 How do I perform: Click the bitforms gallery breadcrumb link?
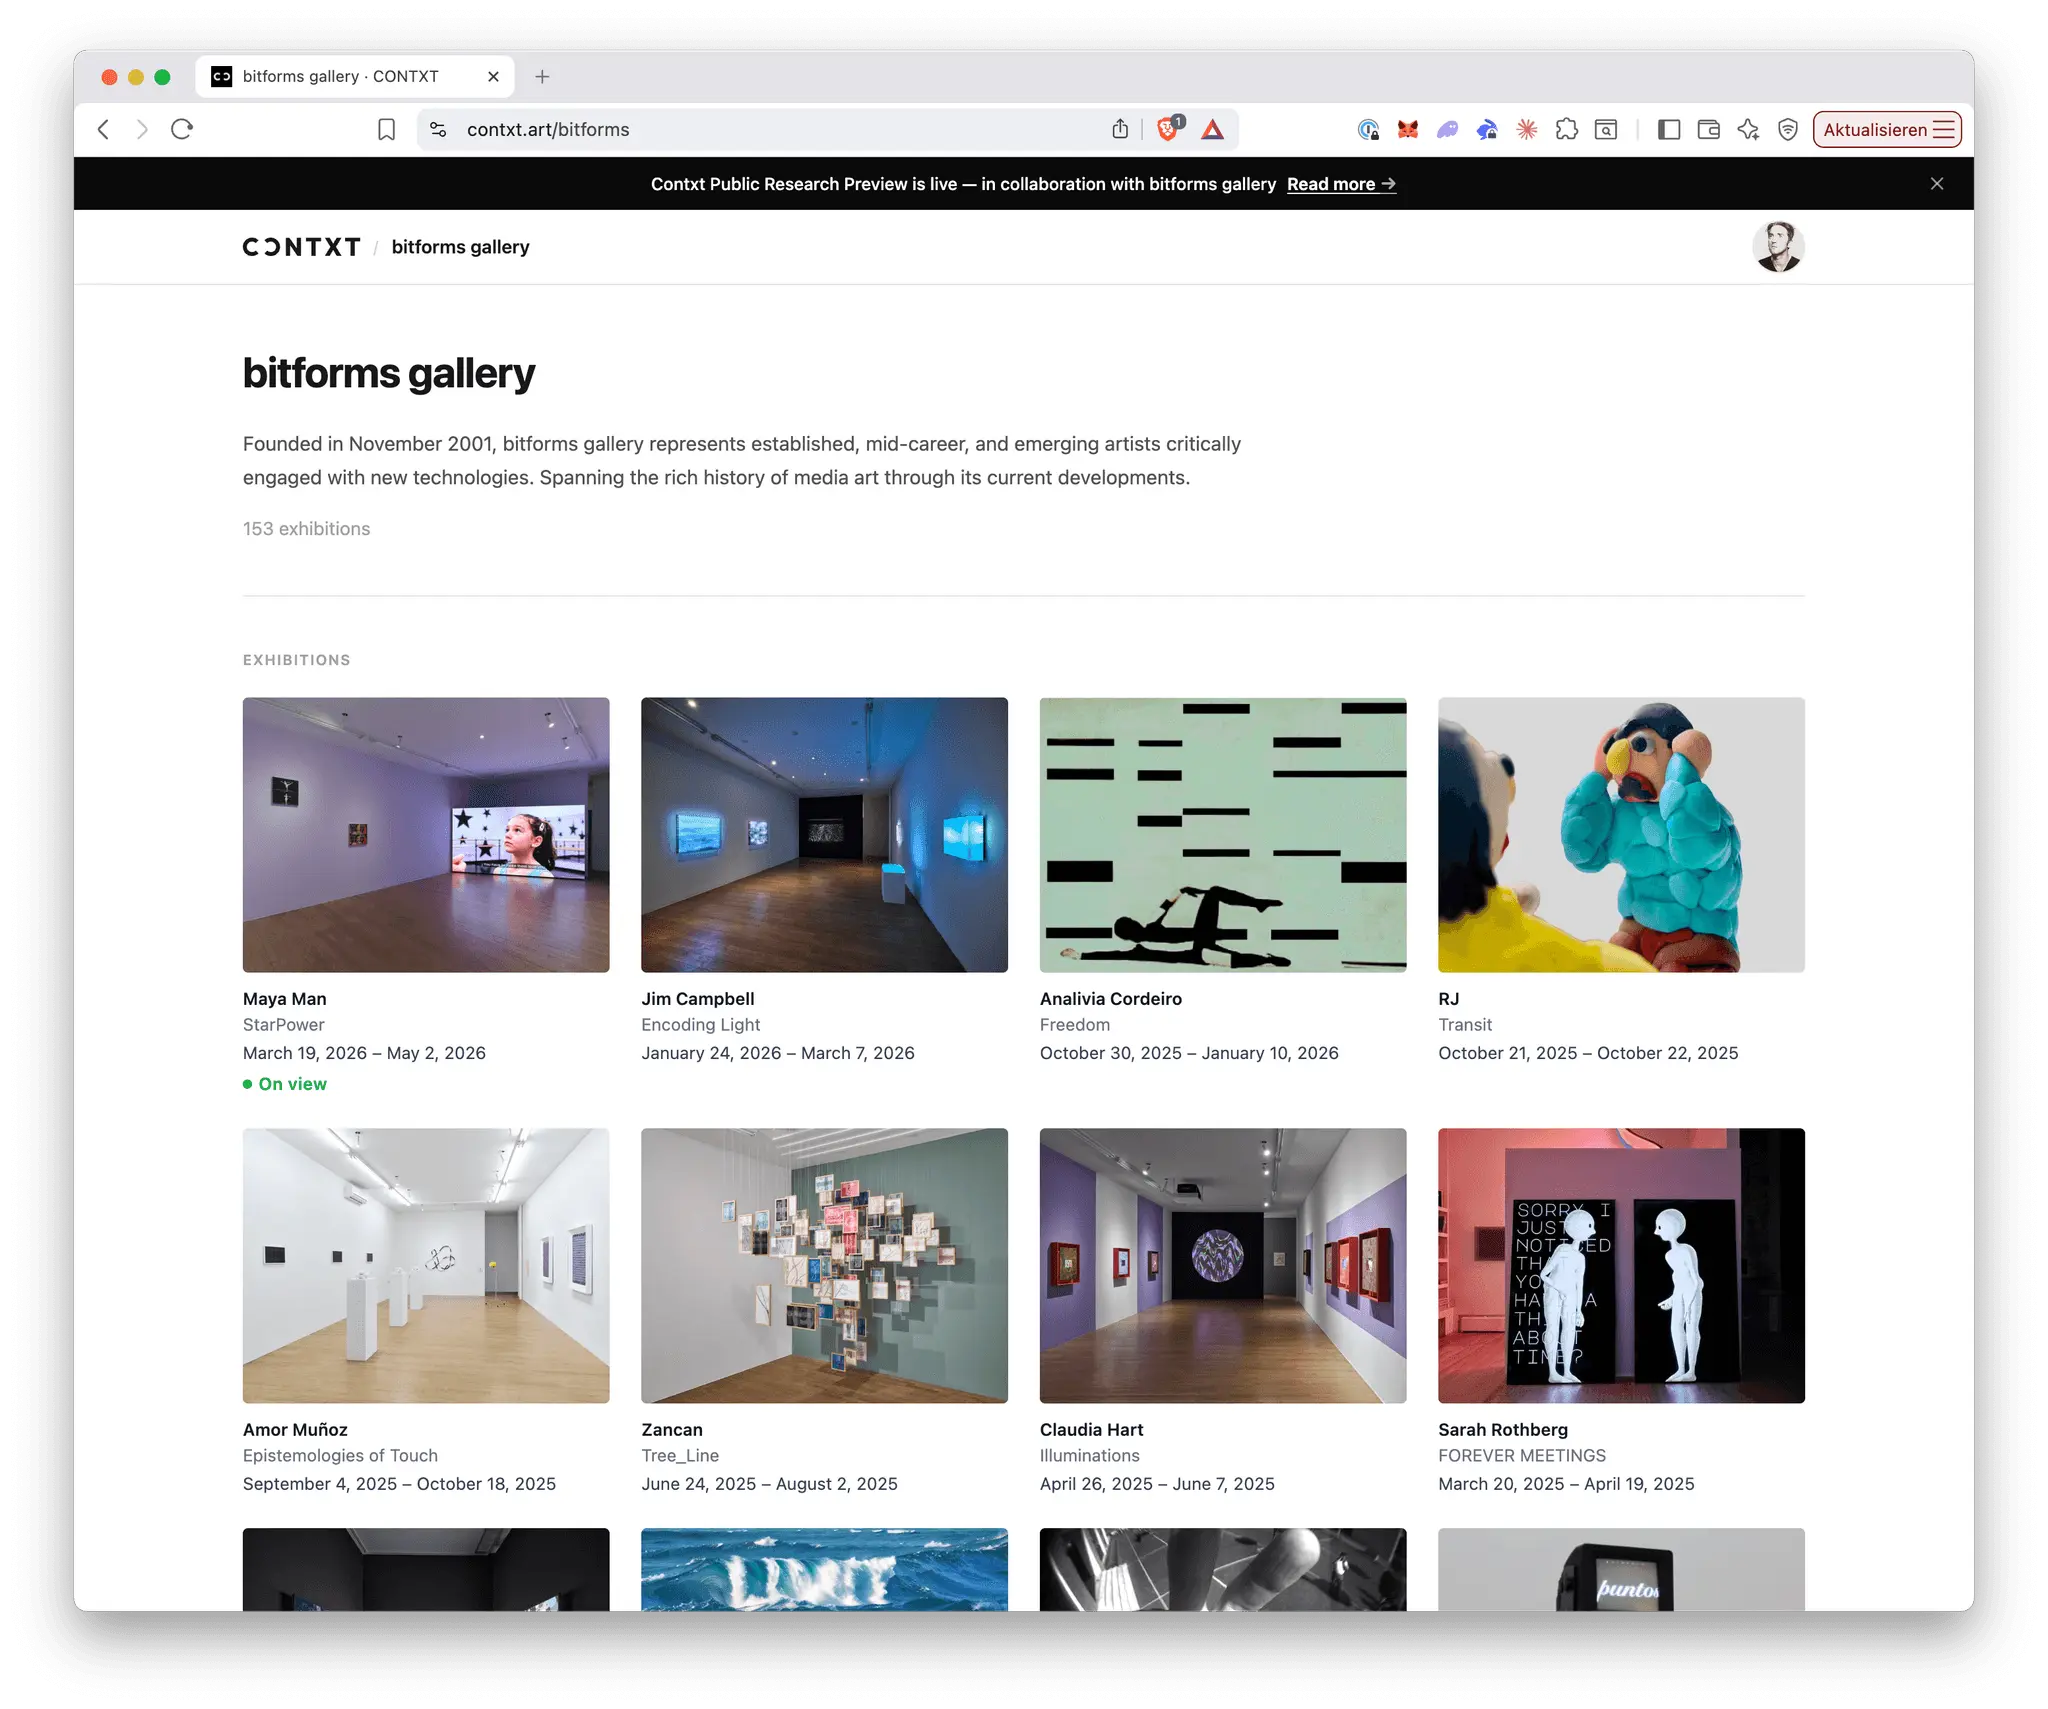(460, 247)
